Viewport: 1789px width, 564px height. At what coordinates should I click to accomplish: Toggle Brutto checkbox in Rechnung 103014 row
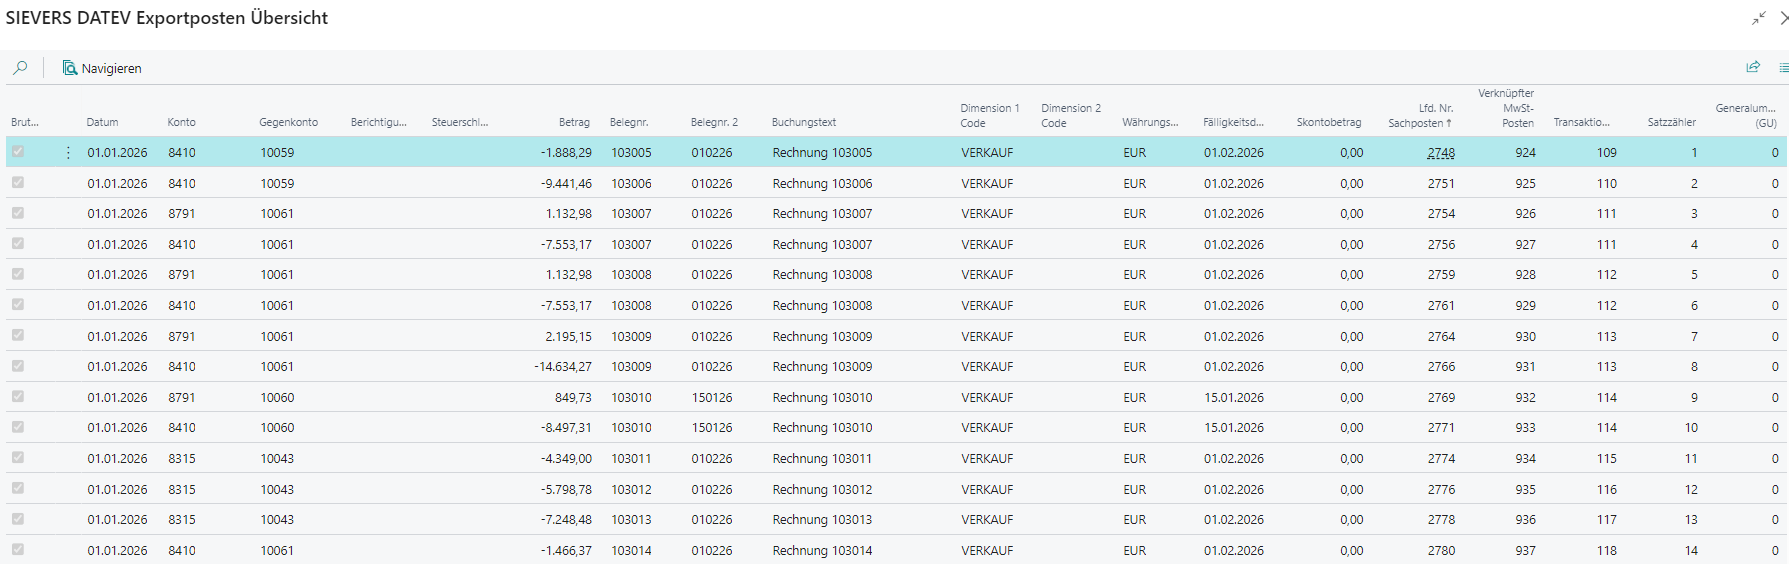tap(18, 550)
